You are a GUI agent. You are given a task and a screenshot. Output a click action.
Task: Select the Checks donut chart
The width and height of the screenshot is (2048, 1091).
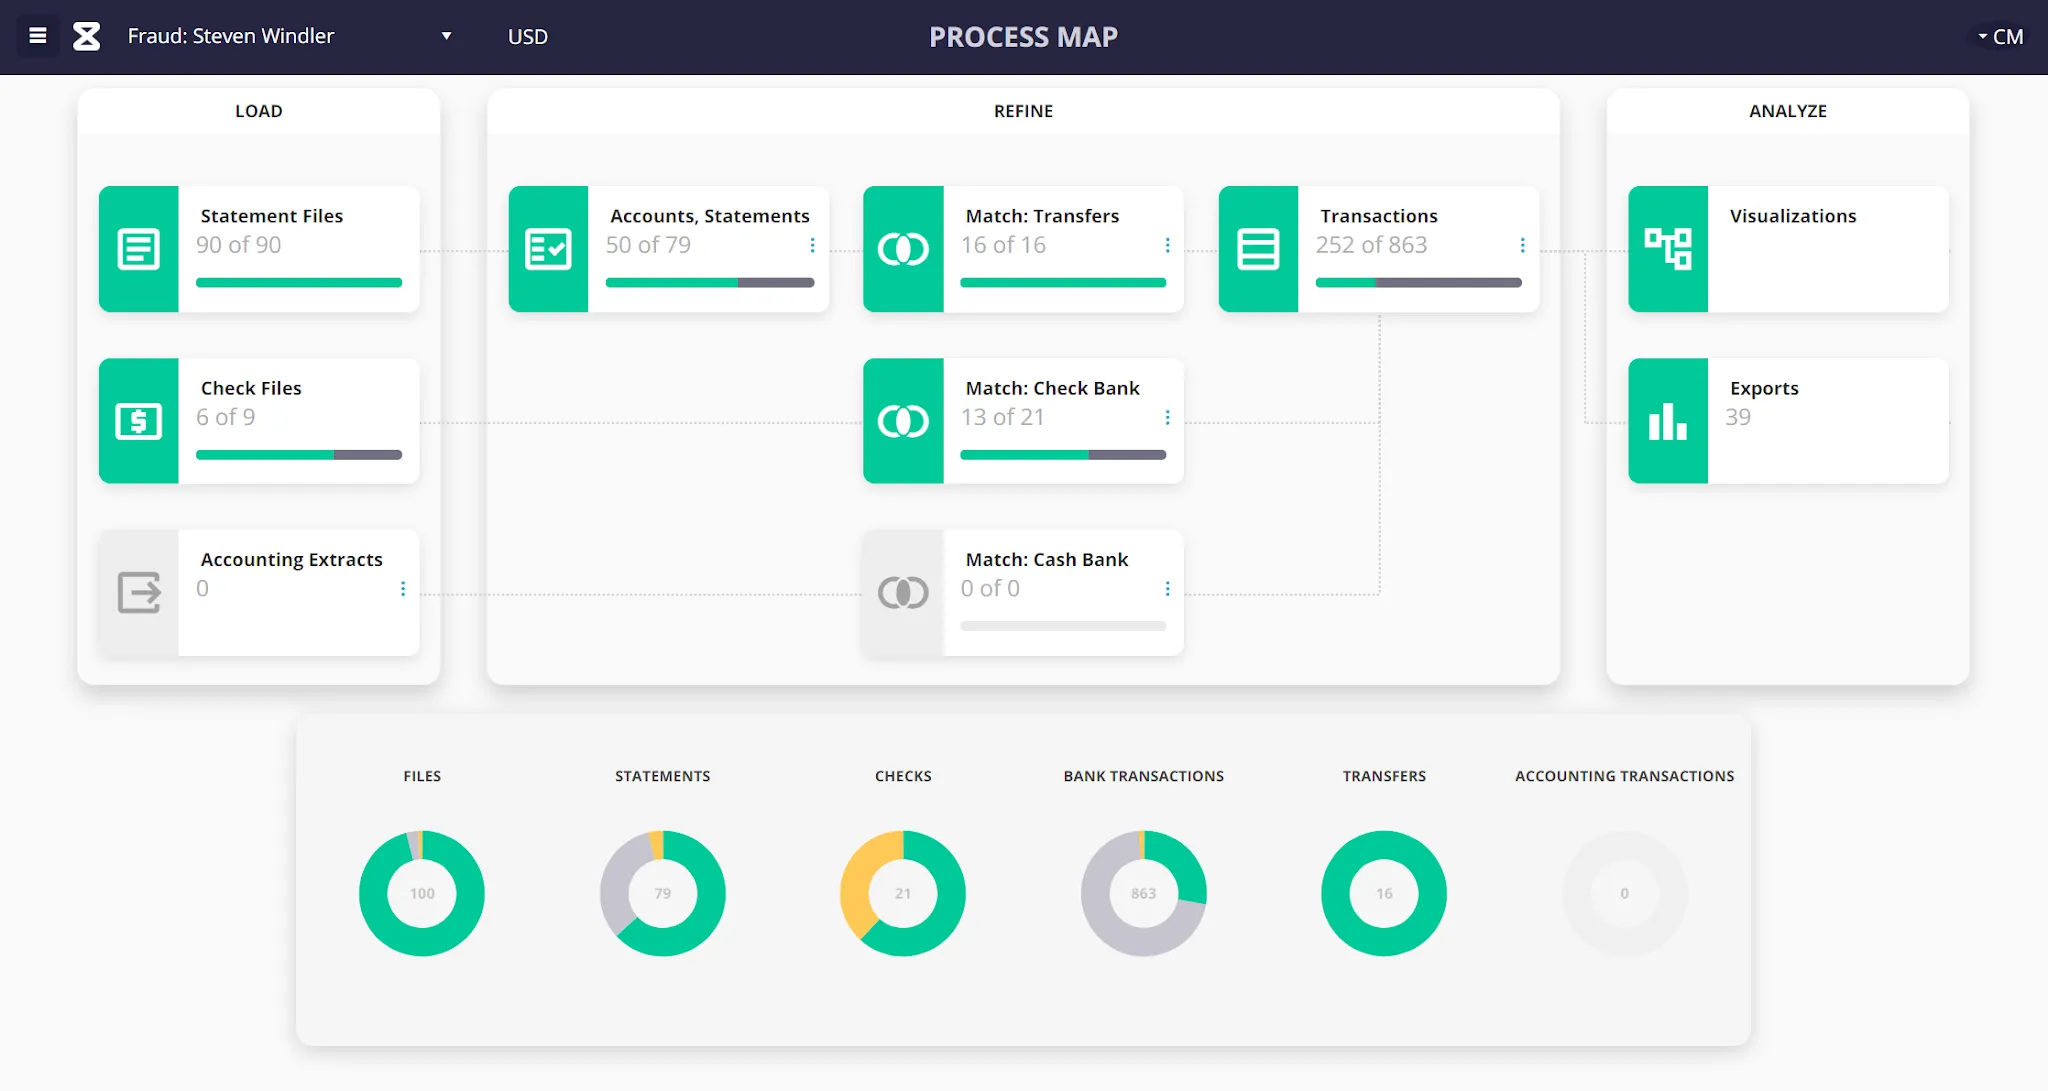click(903, 893)
